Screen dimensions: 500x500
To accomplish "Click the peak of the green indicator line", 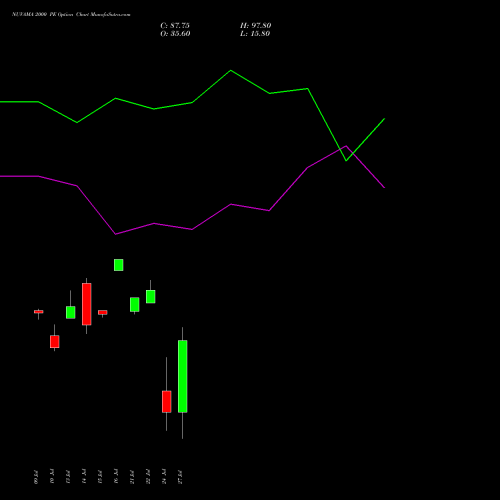I will (231, 71).
